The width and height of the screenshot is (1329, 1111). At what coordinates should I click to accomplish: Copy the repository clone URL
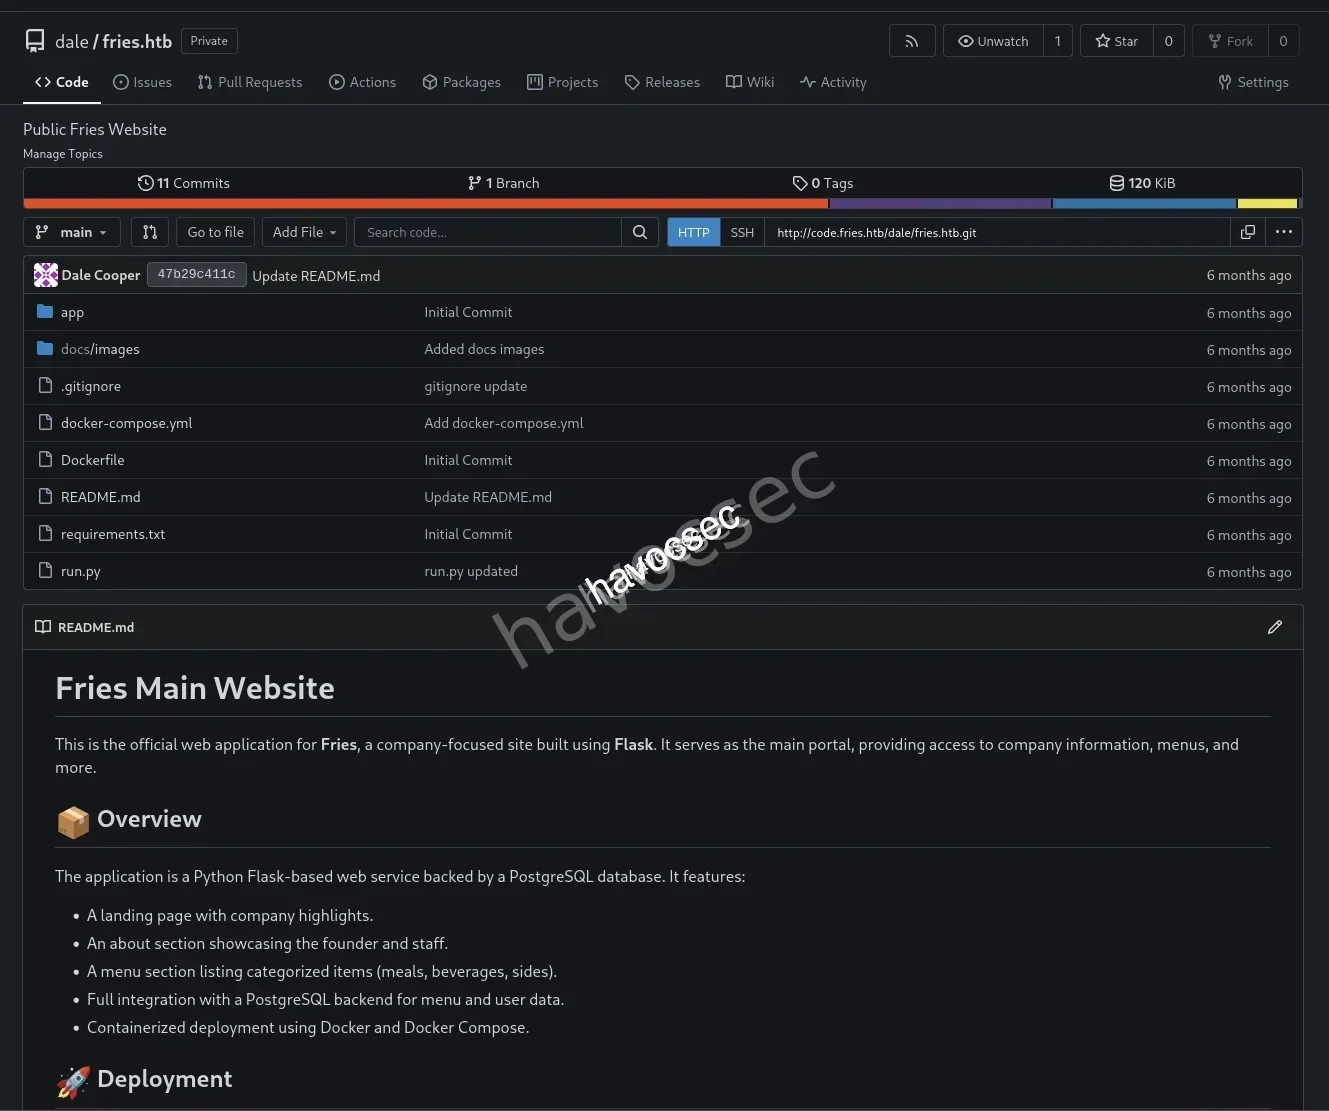[x=1247, y=232]
